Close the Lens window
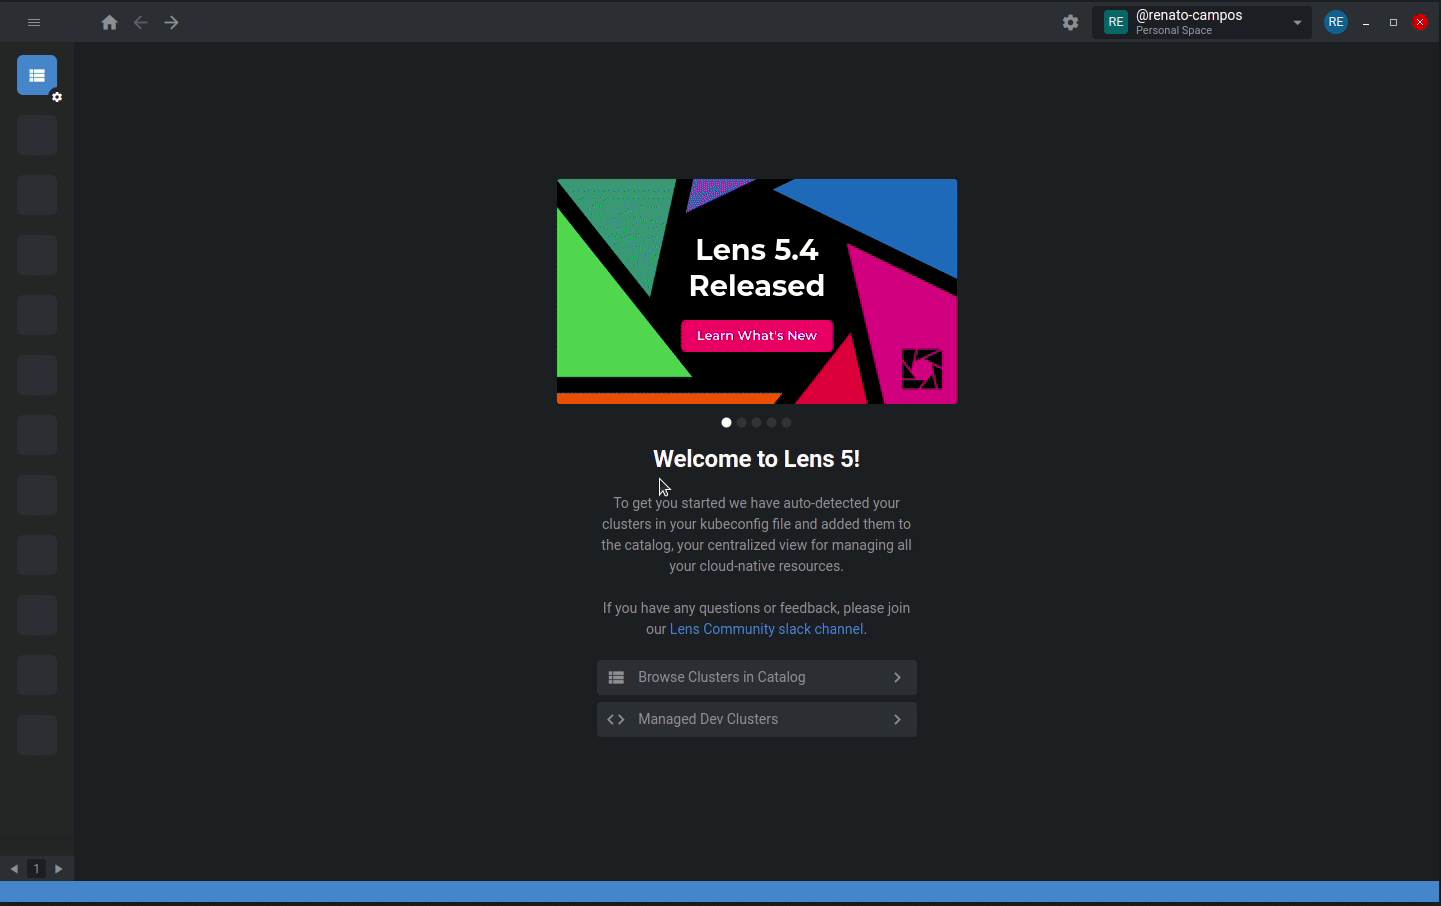The width and height of the screenshot is (1441, 906). point(1420,22)
